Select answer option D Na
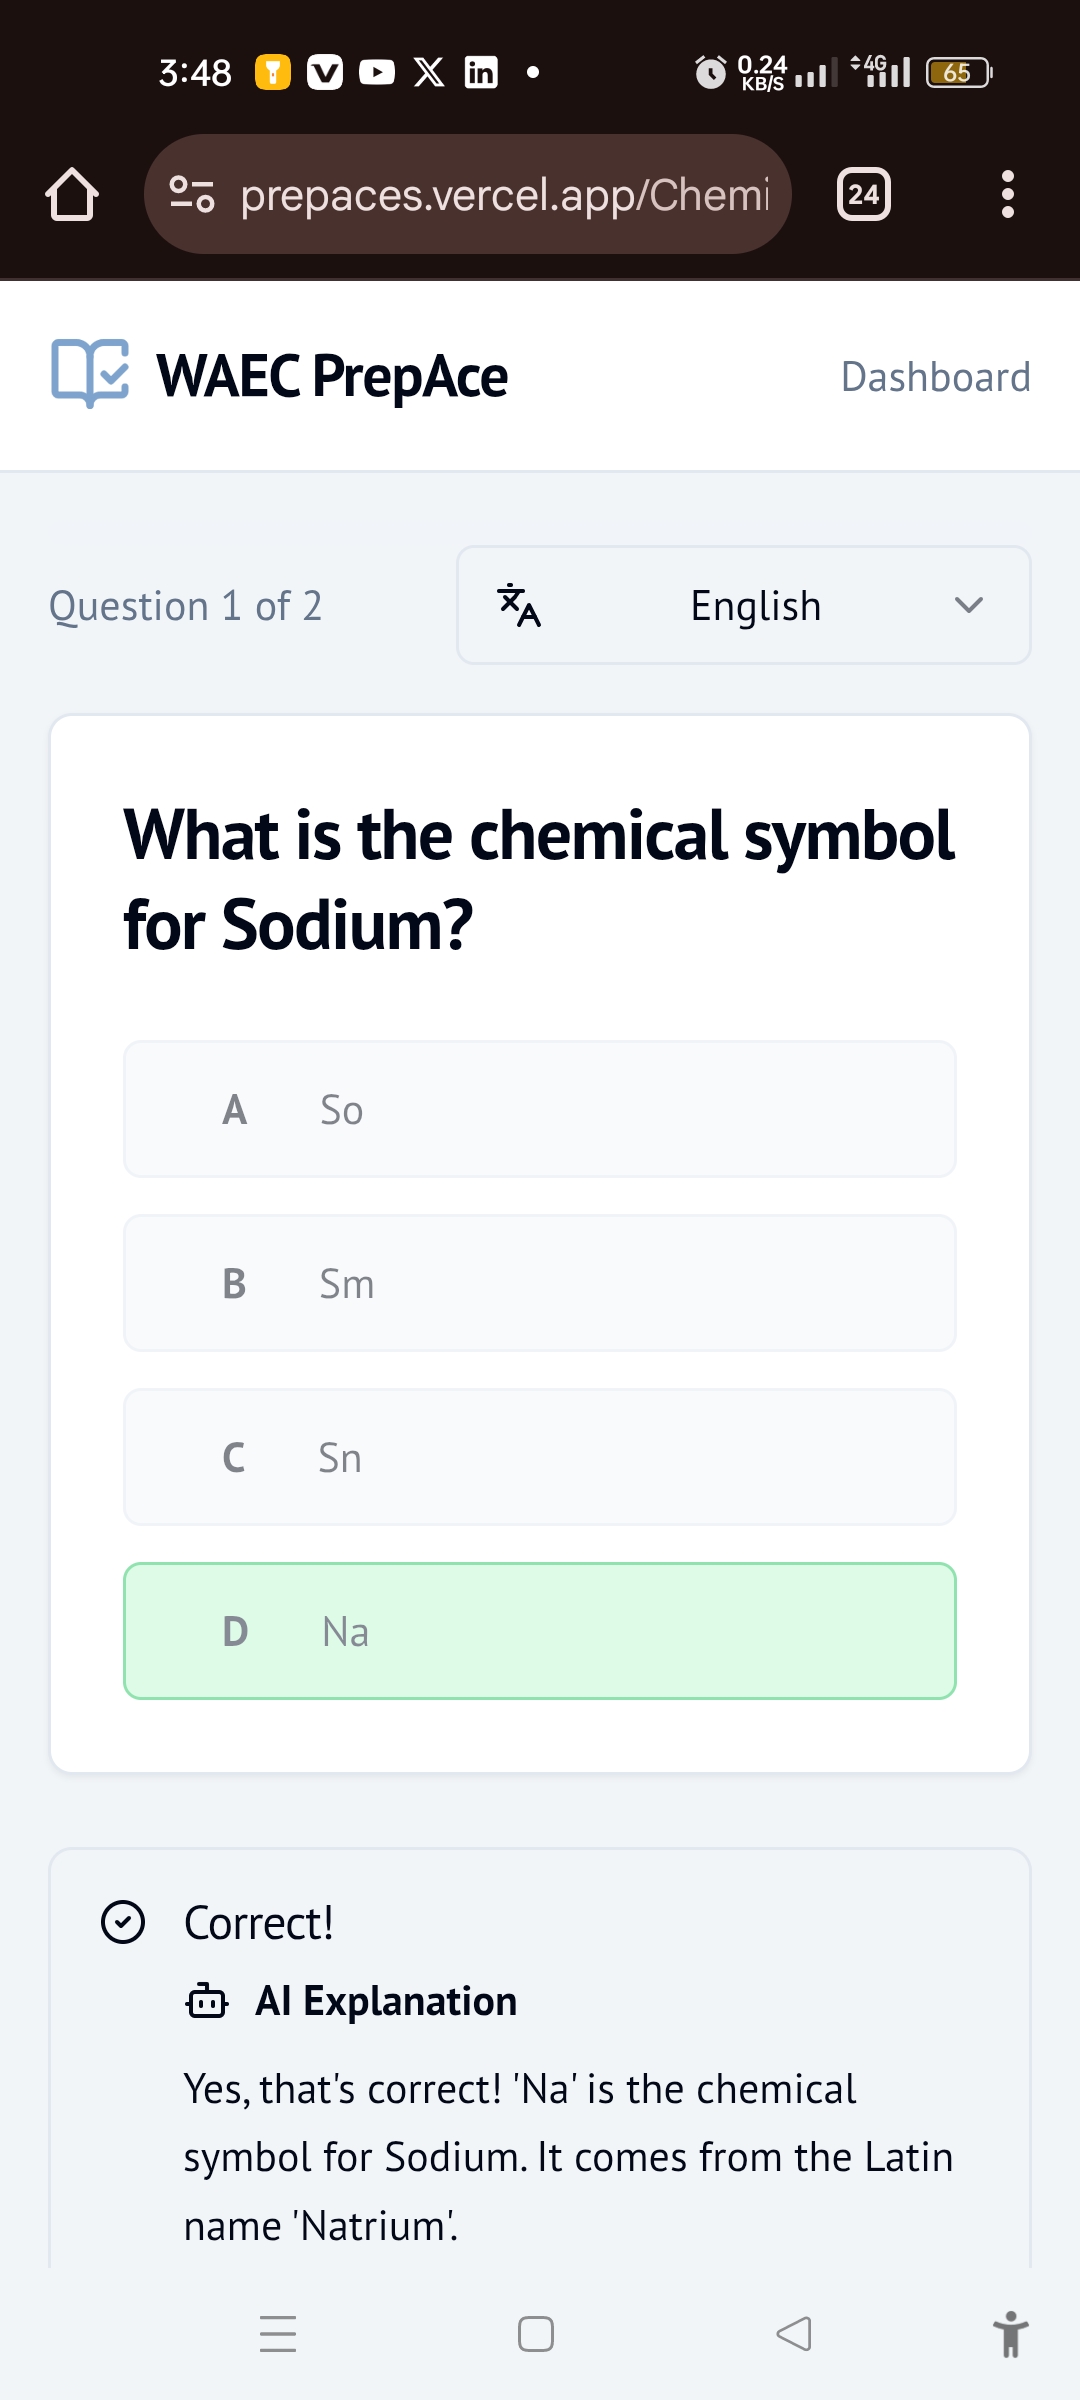 tap(540, 1631)
